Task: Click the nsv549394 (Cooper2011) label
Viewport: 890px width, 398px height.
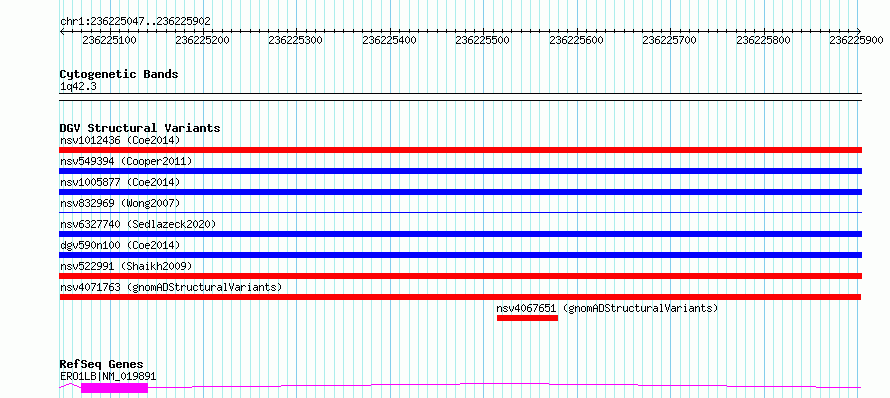Action: 126,161
